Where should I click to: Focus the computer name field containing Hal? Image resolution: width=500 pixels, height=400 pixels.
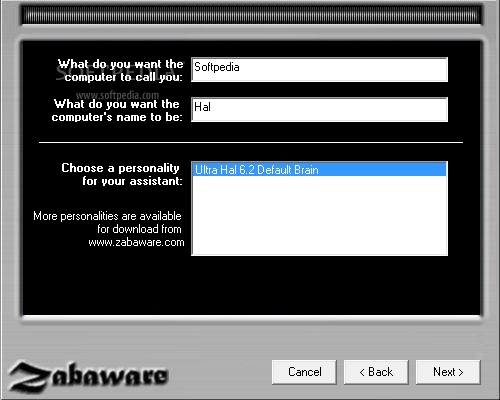(x=319, y=109)
